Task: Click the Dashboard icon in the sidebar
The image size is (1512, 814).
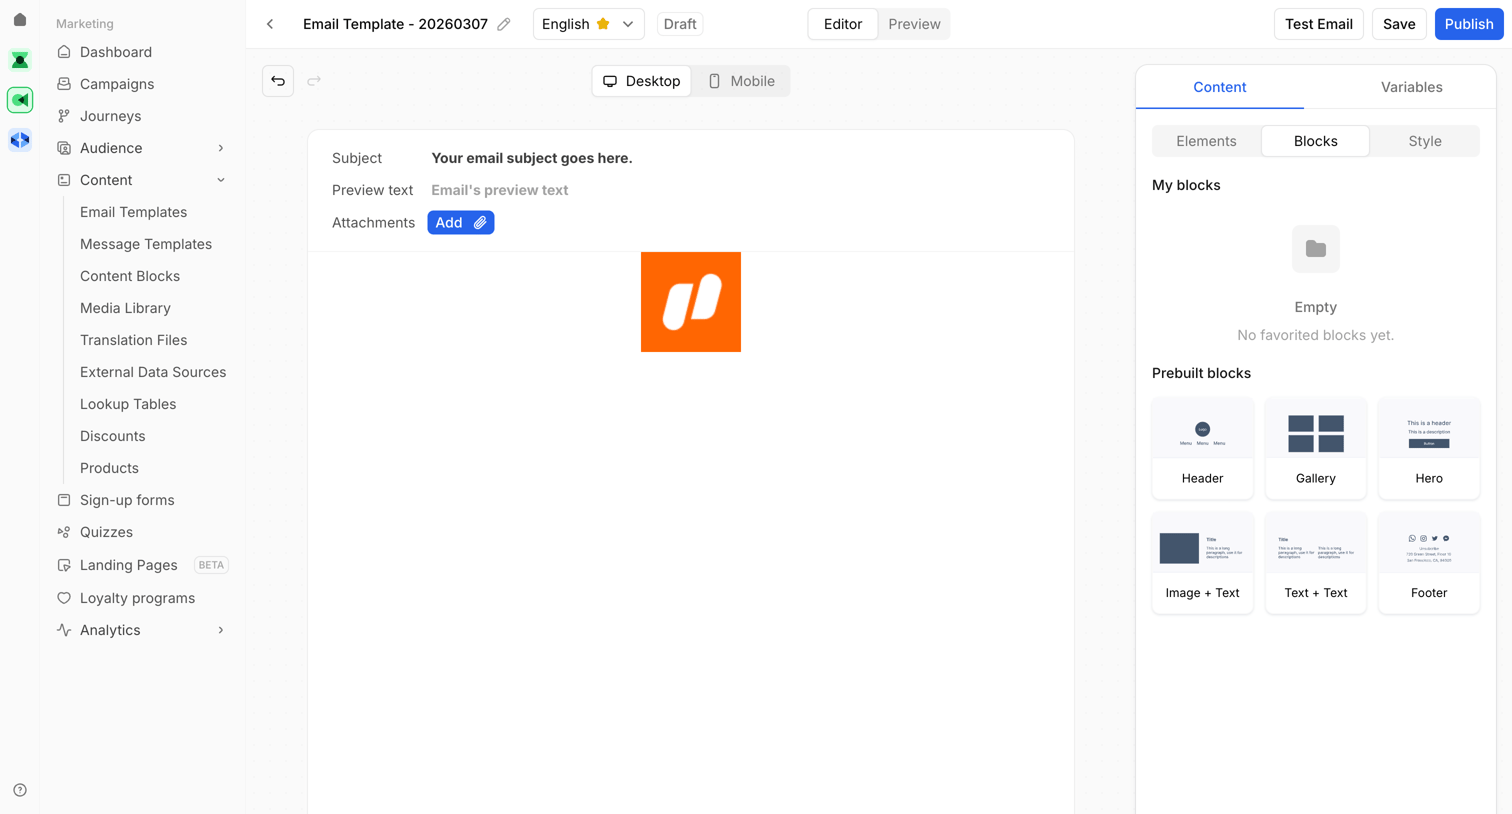Action: 64,52
